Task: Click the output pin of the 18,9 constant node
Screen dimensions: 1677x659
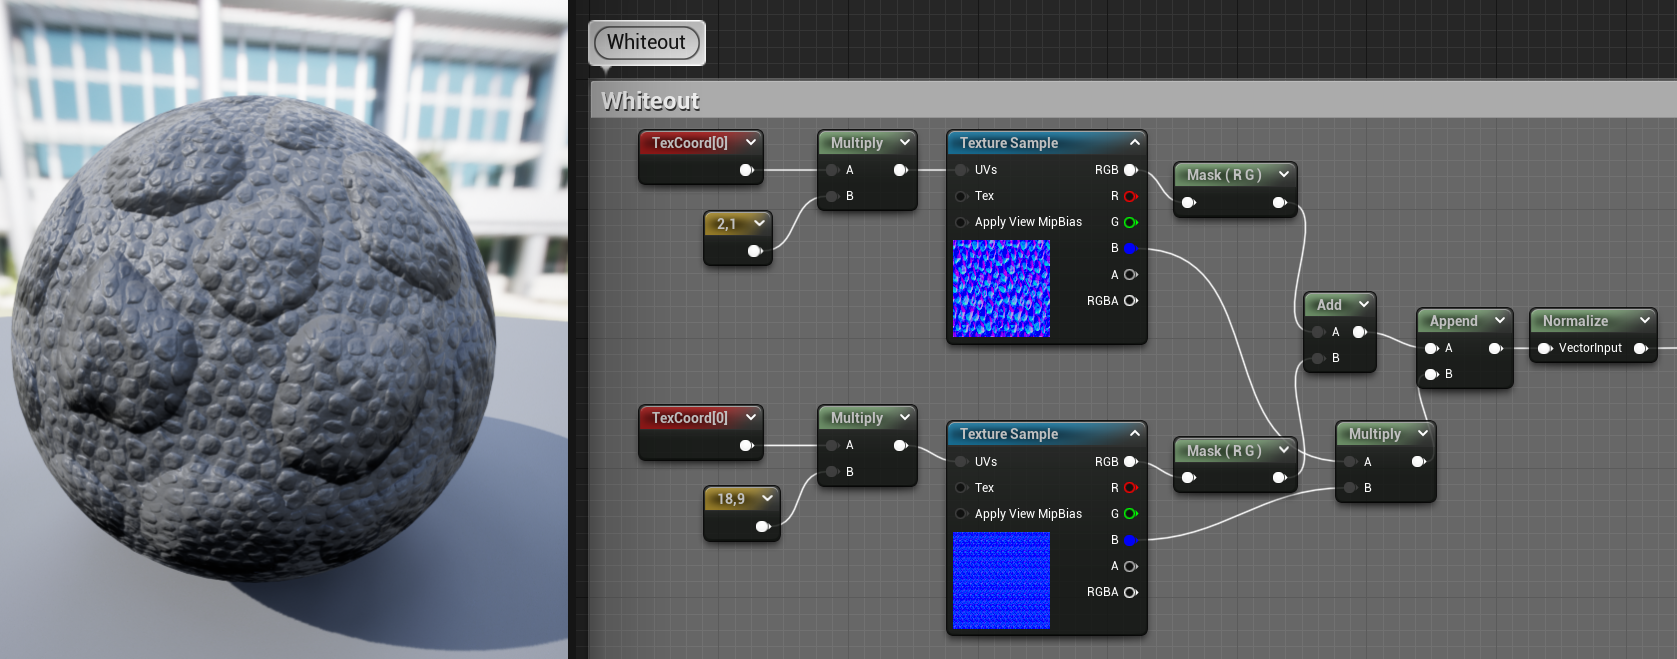Action: [x=763, y=526]
